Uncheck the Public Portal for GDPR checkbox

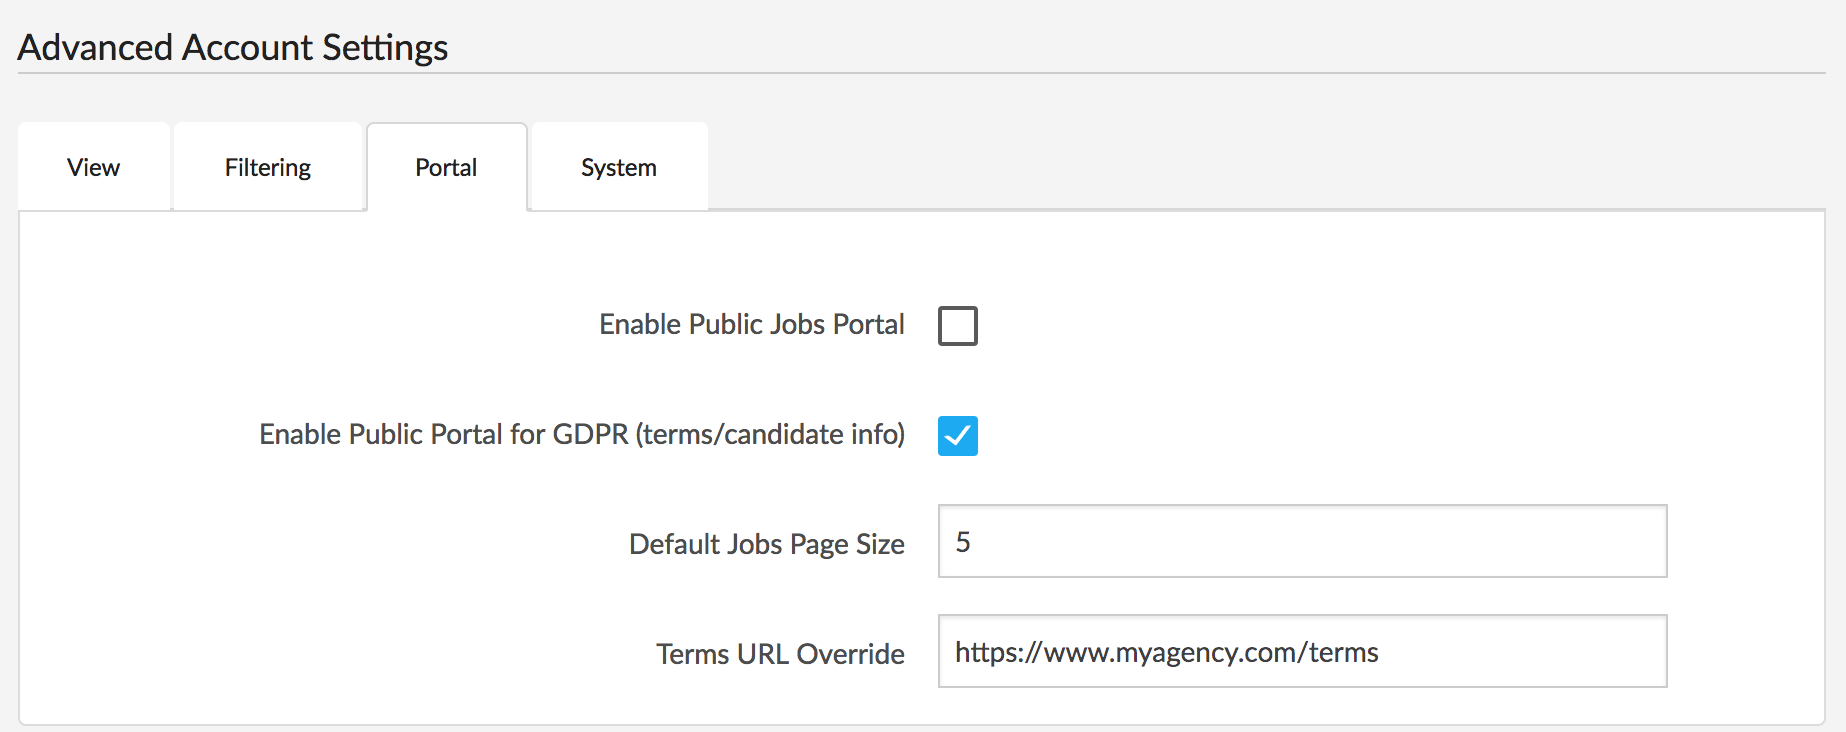[x=957, y=436]
